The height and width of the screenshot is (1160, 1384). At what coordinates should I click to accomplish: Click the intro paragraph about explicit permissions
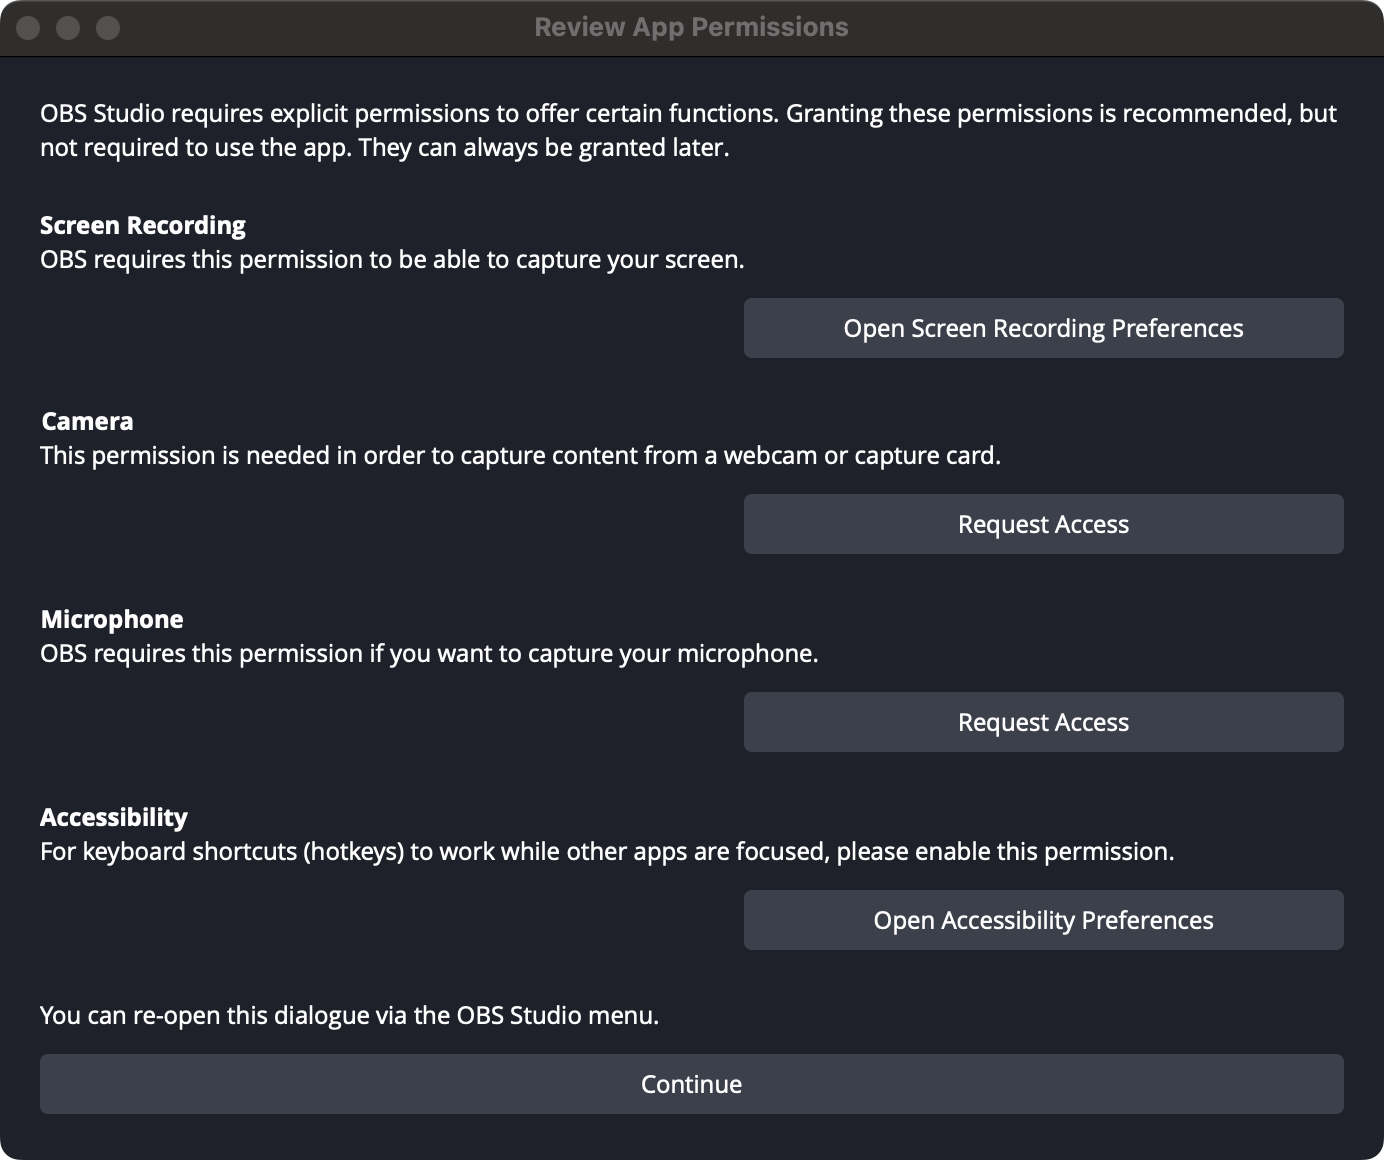coord(688,130)
